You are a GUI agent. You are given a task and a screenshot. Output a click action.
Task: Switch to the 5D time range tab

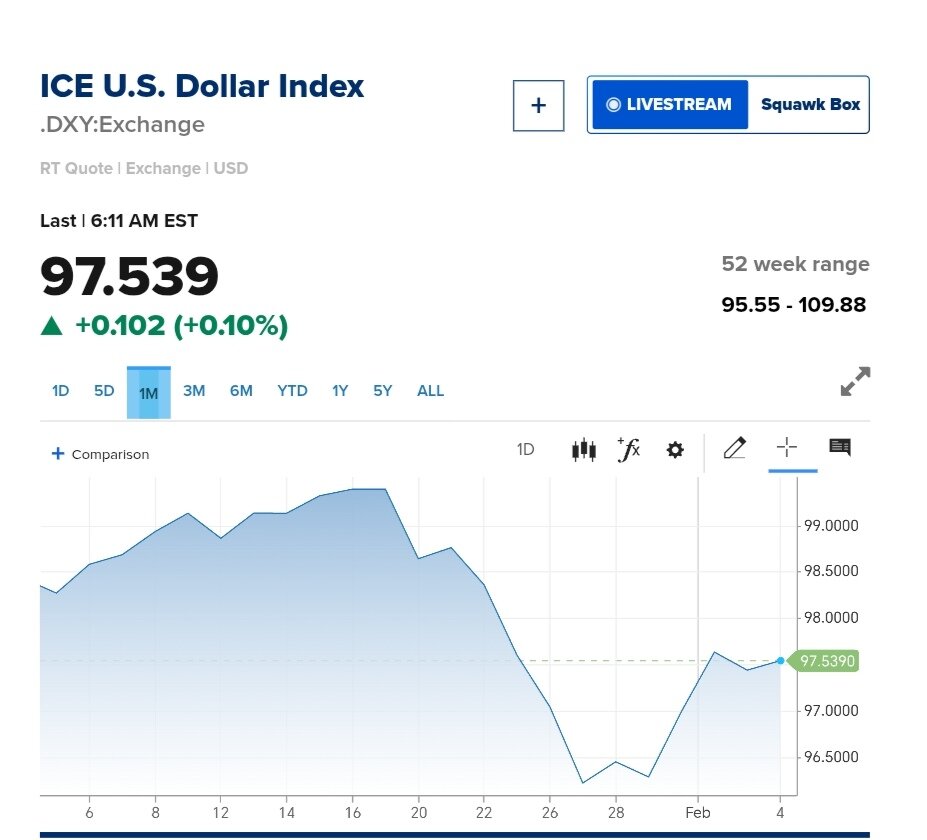104,391
